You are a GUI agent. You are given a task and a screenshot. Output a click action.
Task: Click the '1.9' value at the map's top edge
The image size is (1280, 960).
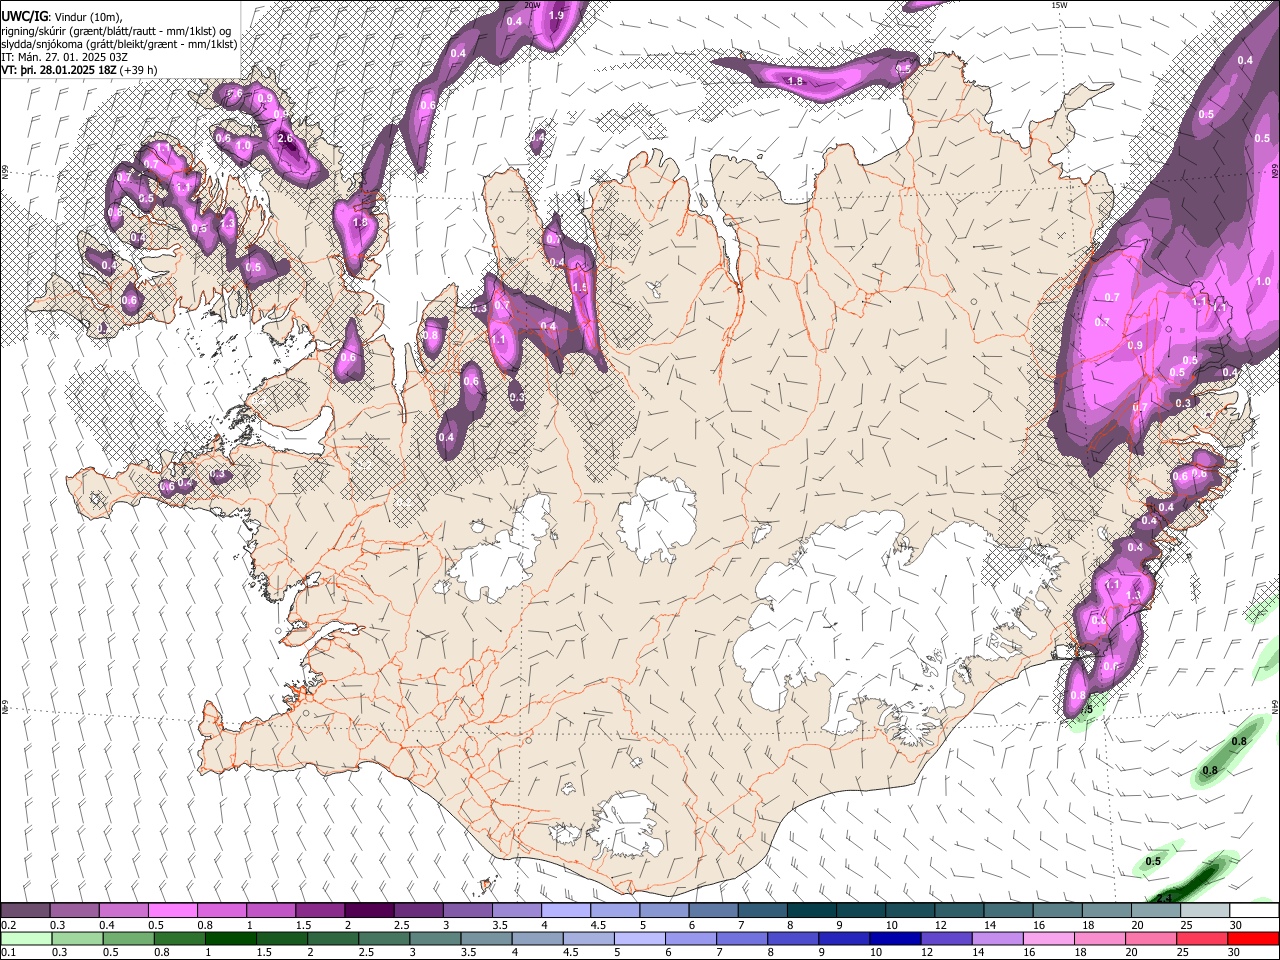click(x=557, y=16)
